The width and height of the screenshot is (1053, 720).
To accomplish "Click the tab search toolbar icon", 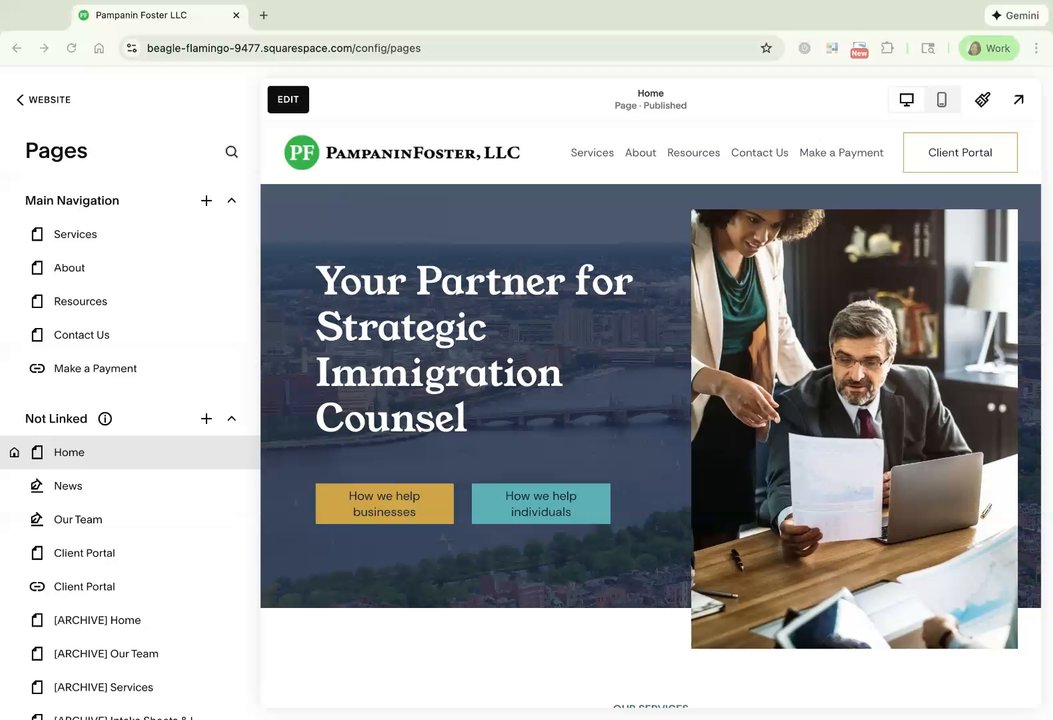I will click(x=928, y=48).
